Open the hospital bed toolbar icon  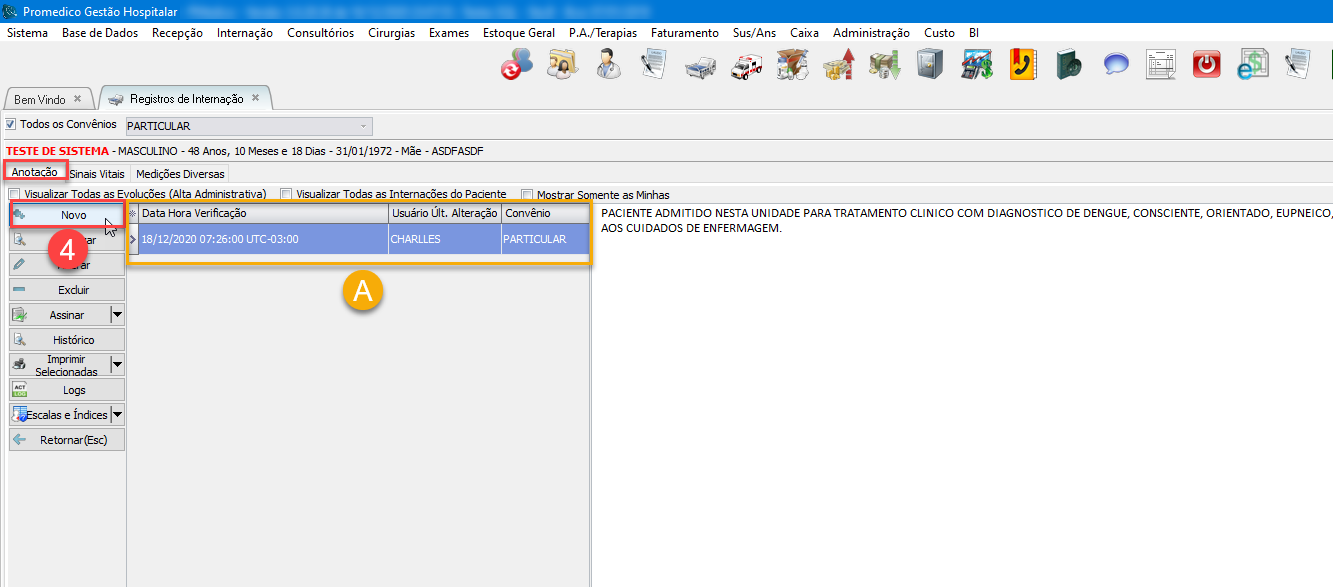(x=700, y=66)
